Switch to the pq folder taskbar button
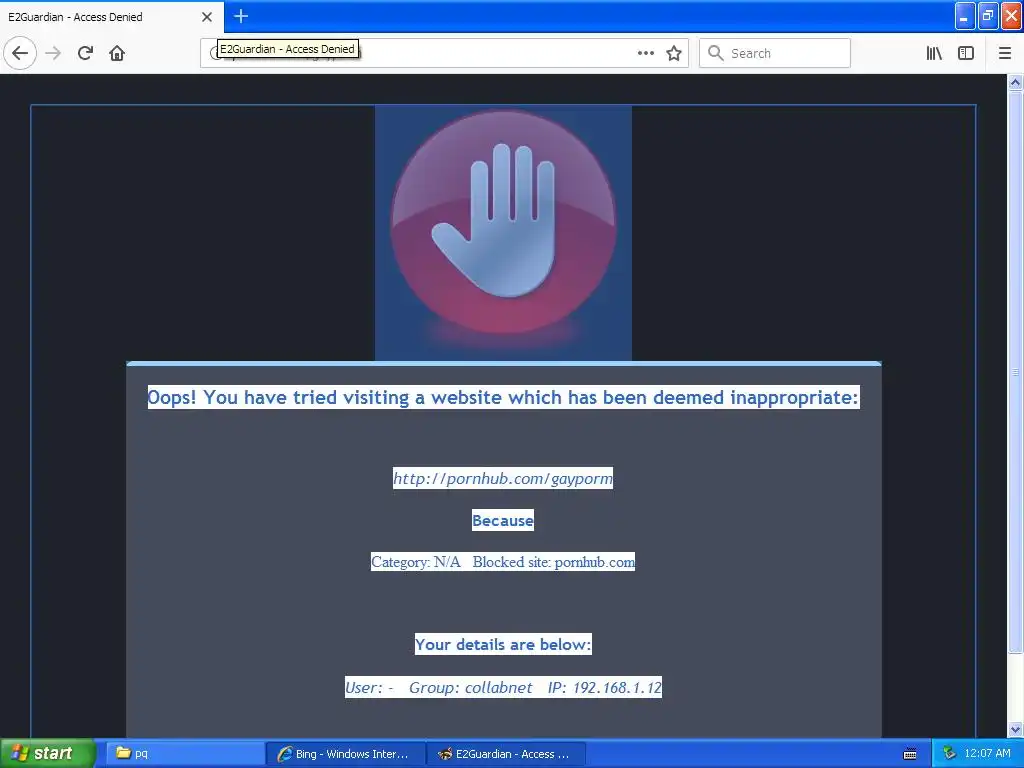1024x768 pixels. click(184, 754)
